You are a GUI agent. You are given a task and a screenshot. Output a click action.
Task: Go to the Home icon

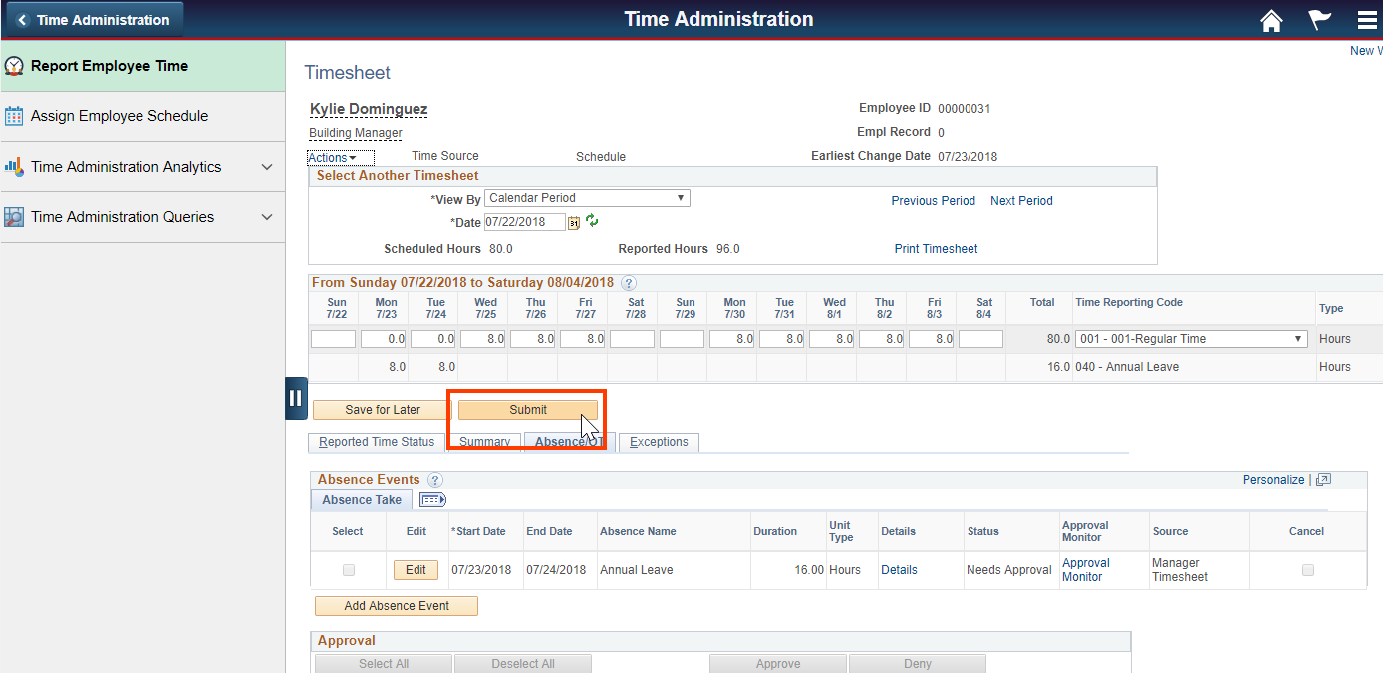pos(1271,19)
